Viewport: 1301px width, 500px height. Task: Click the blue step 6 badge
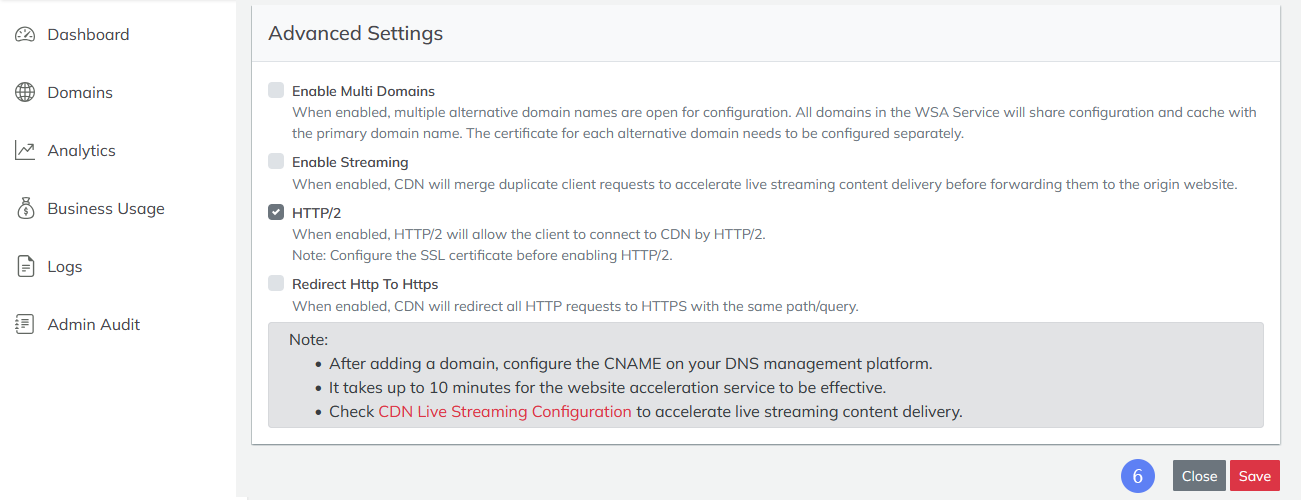pos(1138,476)
